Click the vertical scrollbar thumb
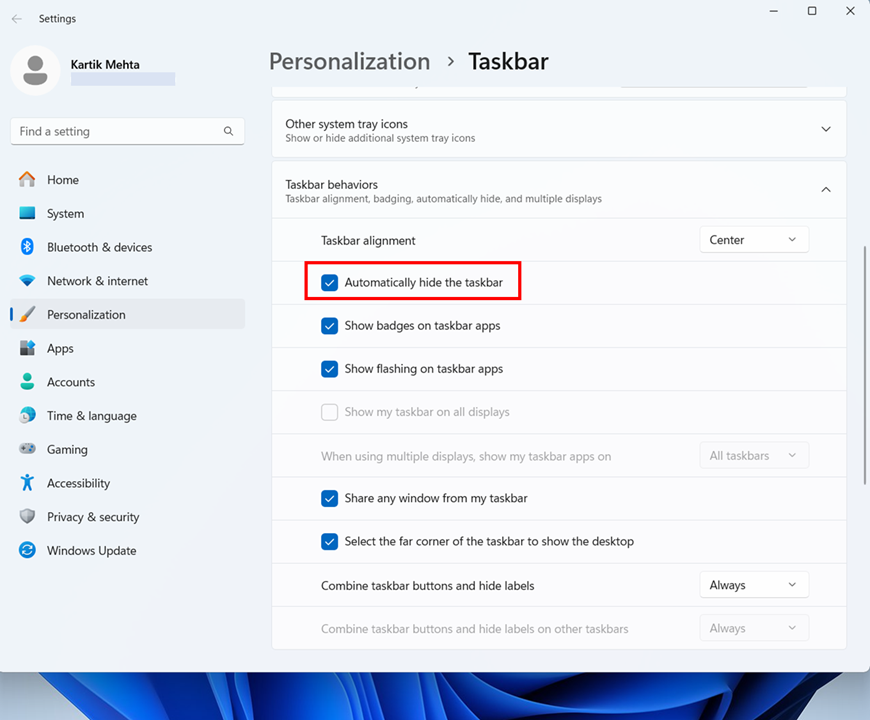Viewport: 870px width, 720px height. (866, 366)
